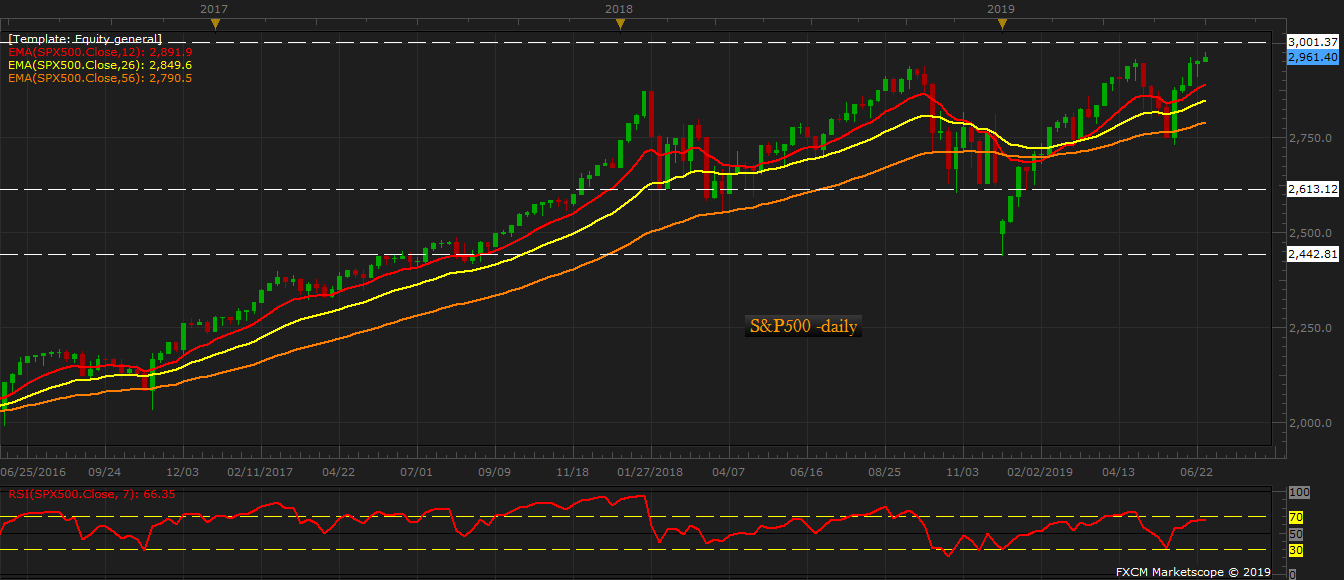Click the 06/22 date label

pos(1197,472)
